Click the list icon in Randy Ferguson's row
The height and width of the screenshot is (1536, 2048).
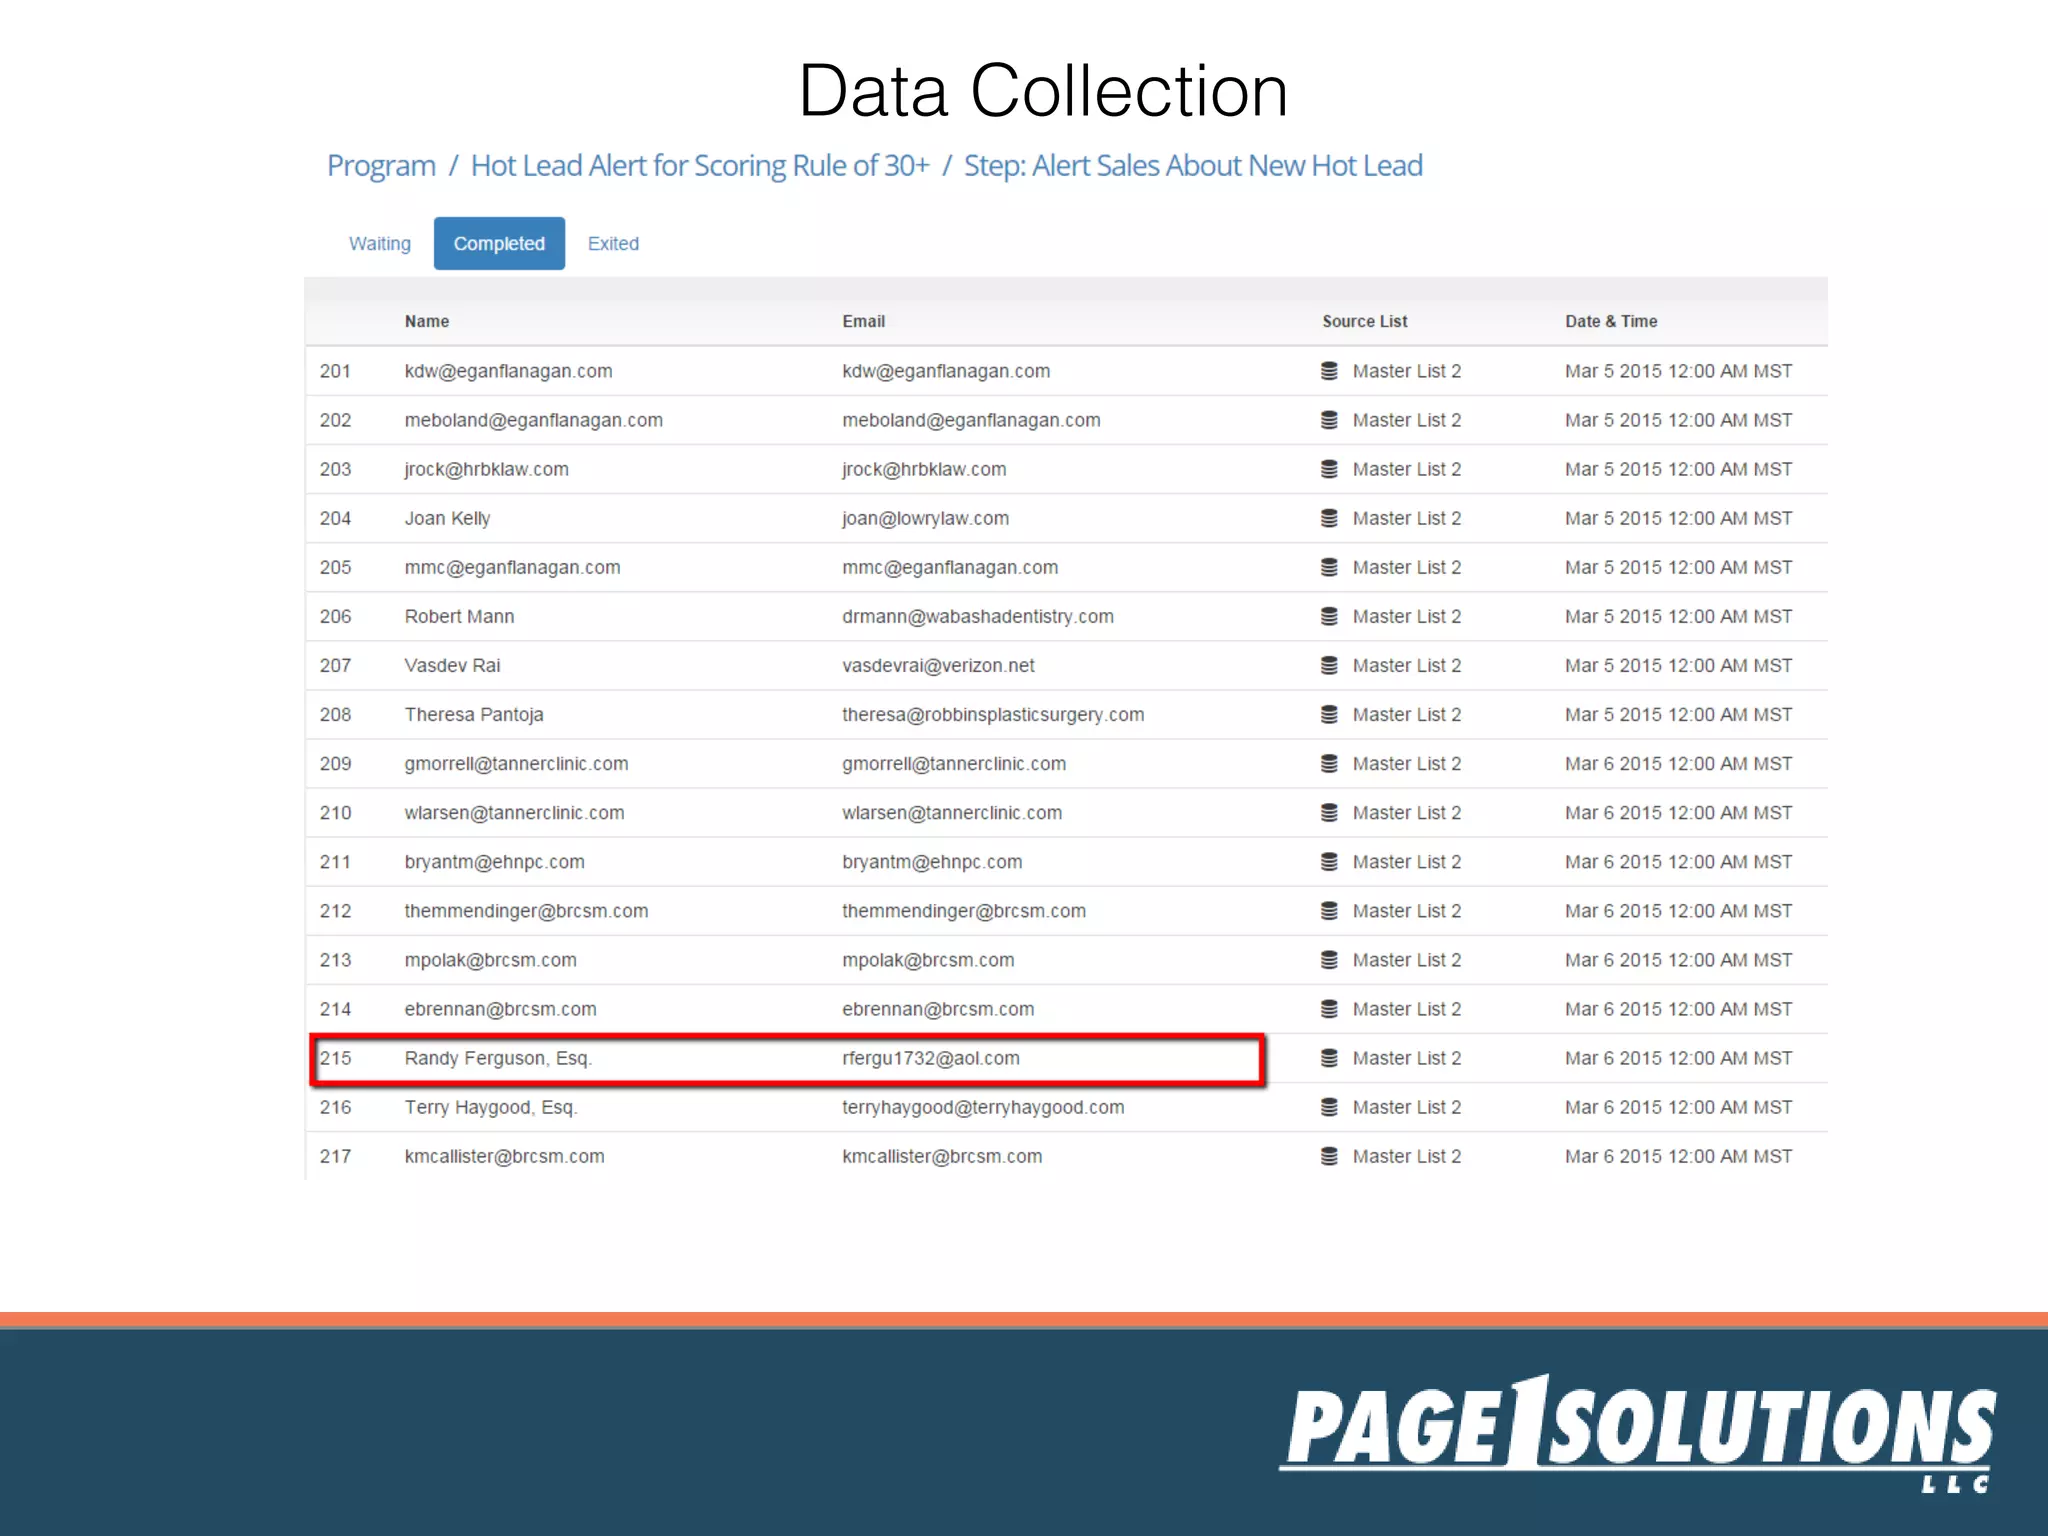point(1329,1057)
